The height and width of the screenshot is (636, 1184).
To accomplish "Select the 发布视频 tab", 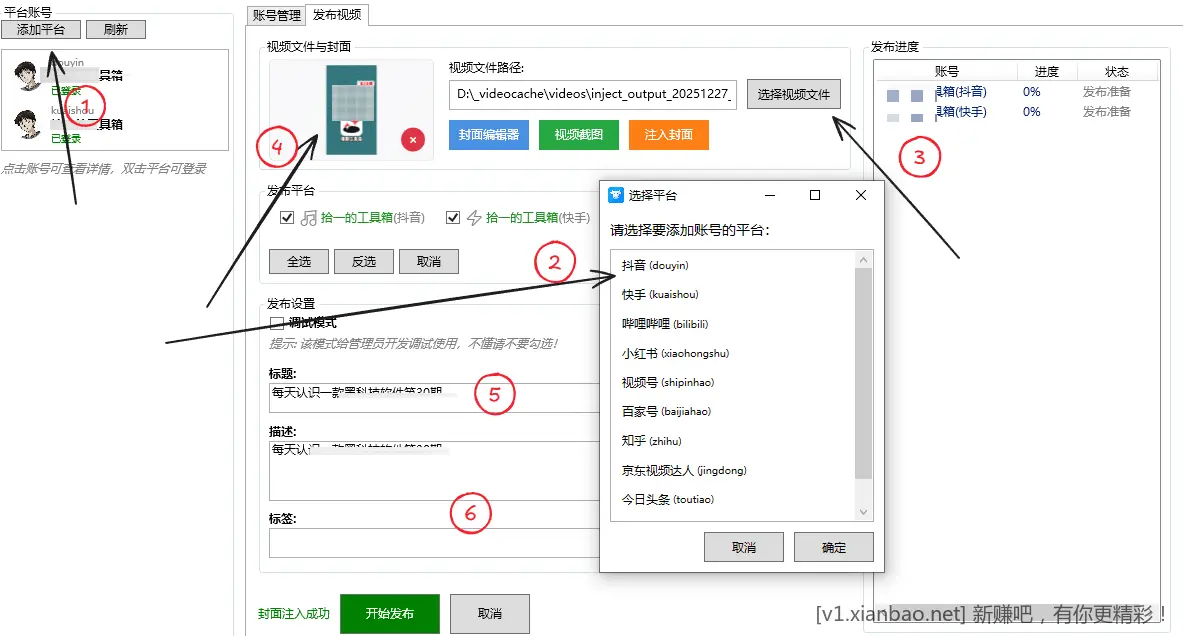I will pos(339,15).
